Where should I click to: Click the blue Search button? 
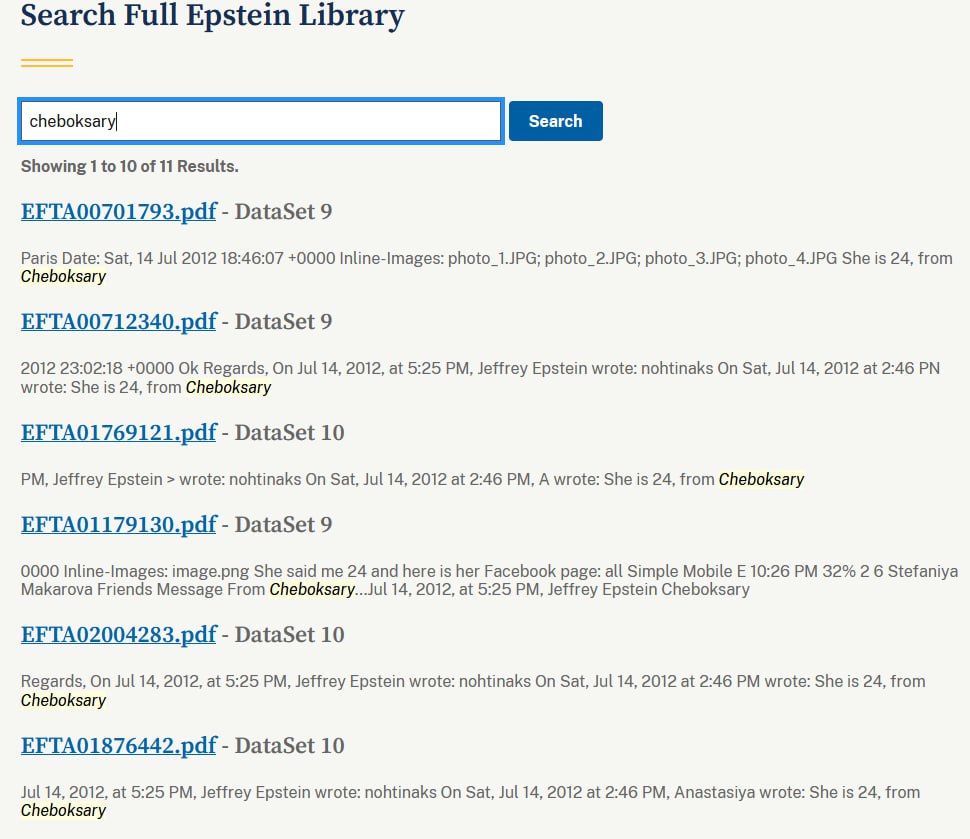click(556, 121)
